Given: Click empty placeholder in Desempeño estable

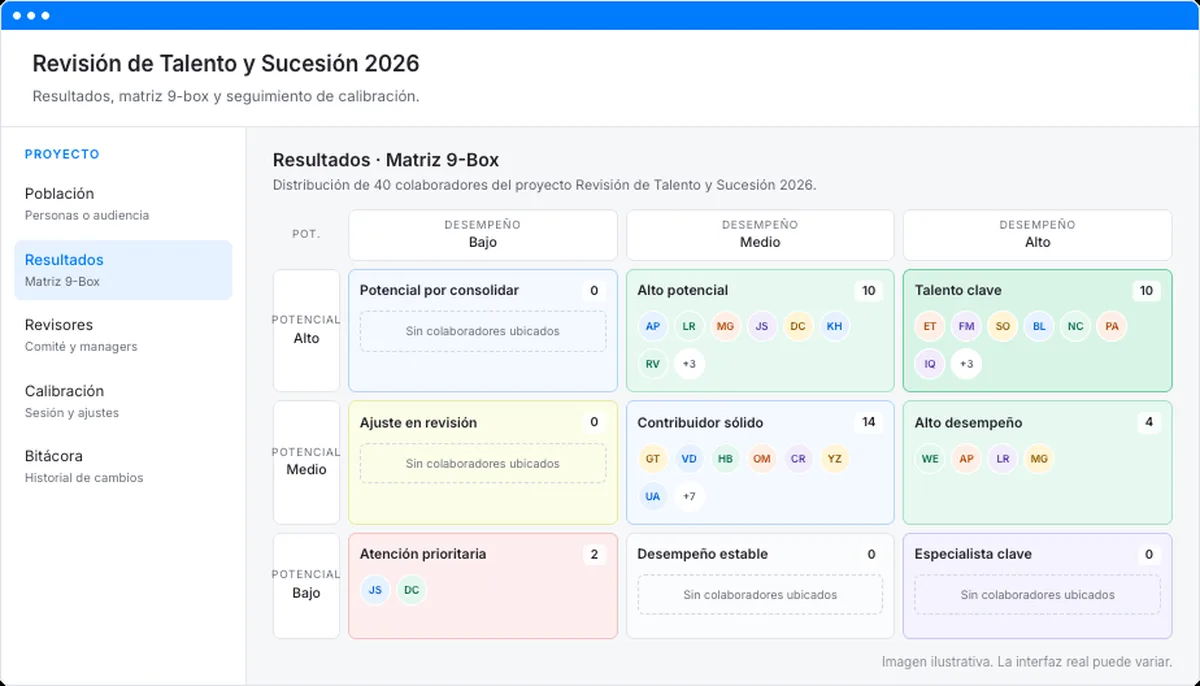Looking at the screenshot, I should [x=760, y=594].
